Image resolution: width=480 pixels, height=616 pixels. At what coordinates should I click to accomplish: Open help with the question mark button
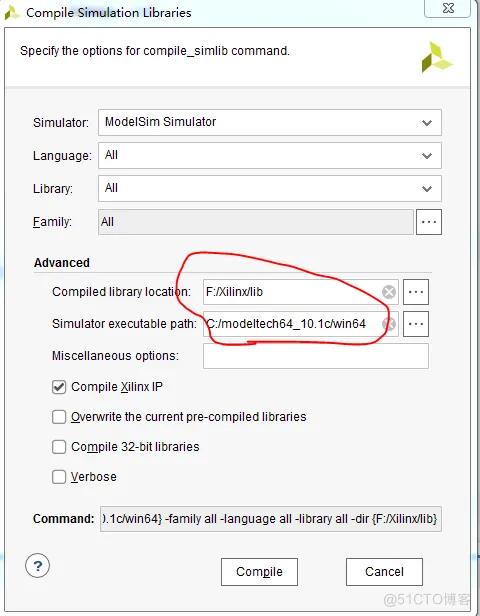tap(37, 566)
